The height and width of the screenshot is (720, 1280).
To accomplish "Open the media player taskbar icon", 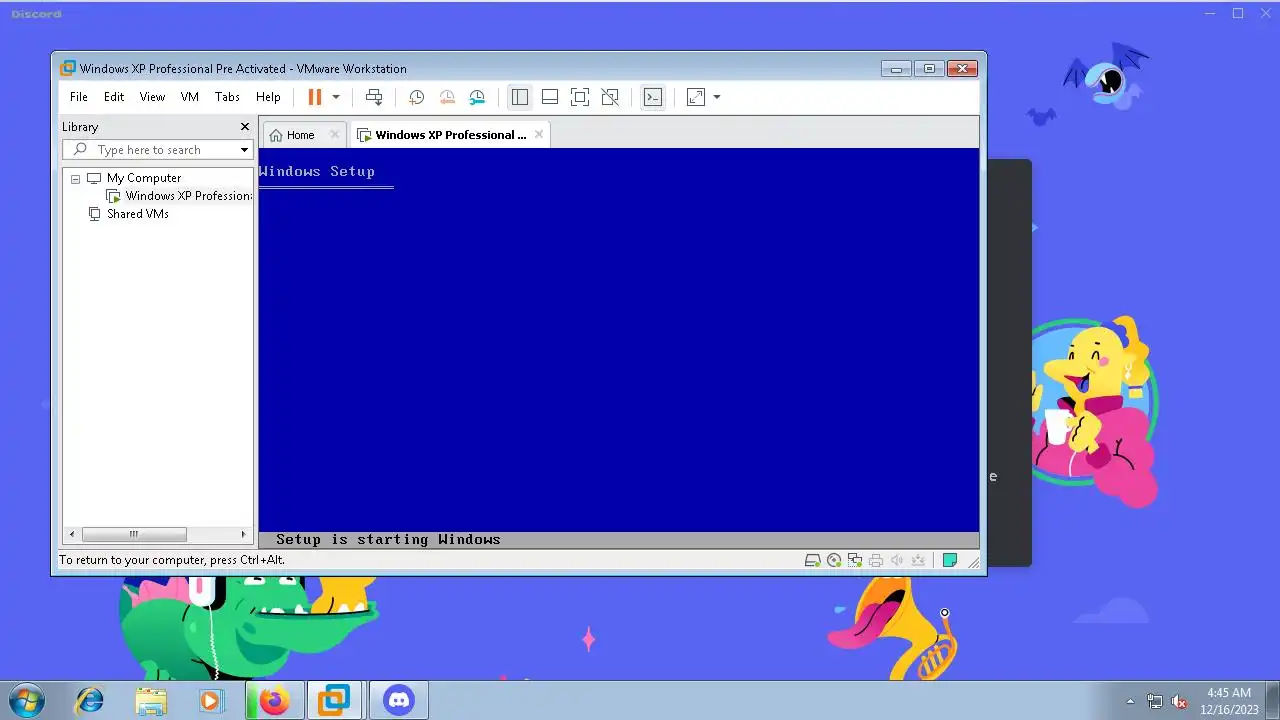I will [211, 700].
